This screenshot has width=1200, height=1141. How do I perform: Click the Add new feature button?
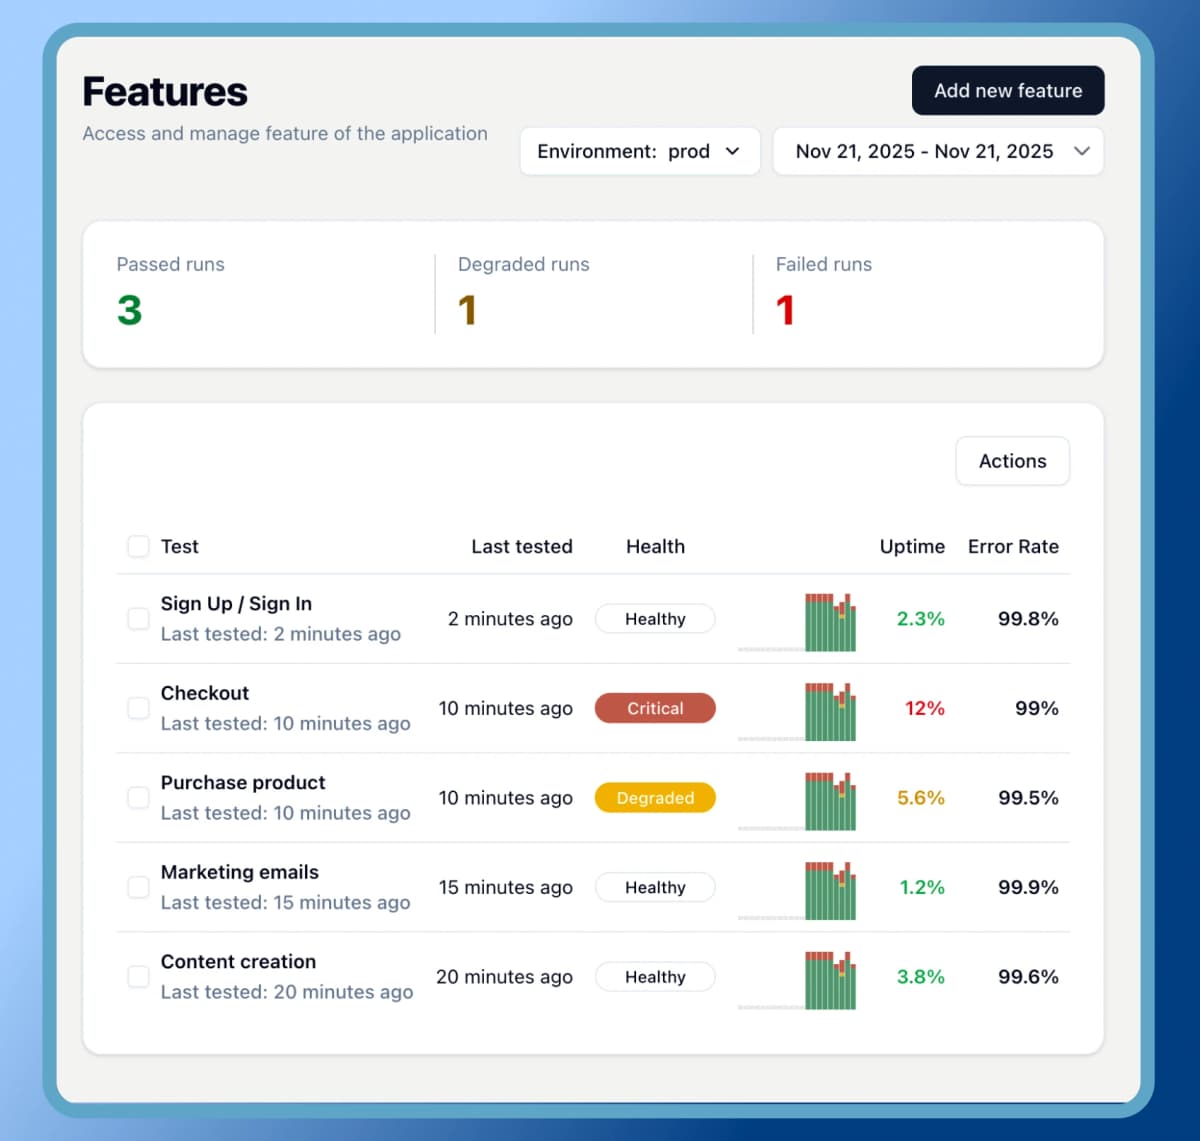coord(1007,90)
